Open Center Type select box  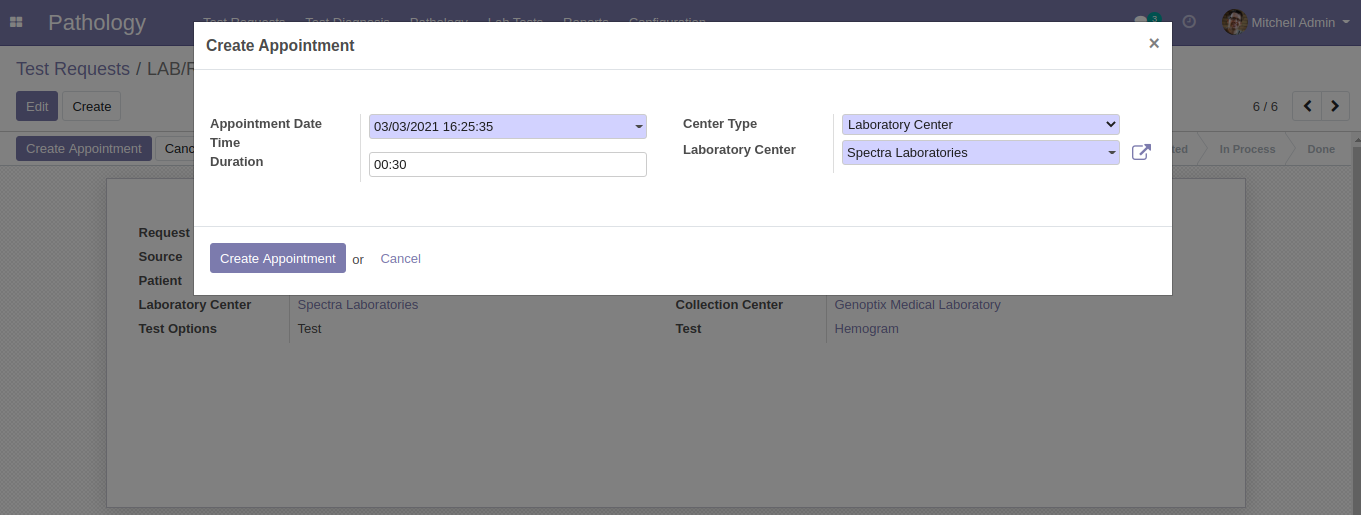pos(980,125)
